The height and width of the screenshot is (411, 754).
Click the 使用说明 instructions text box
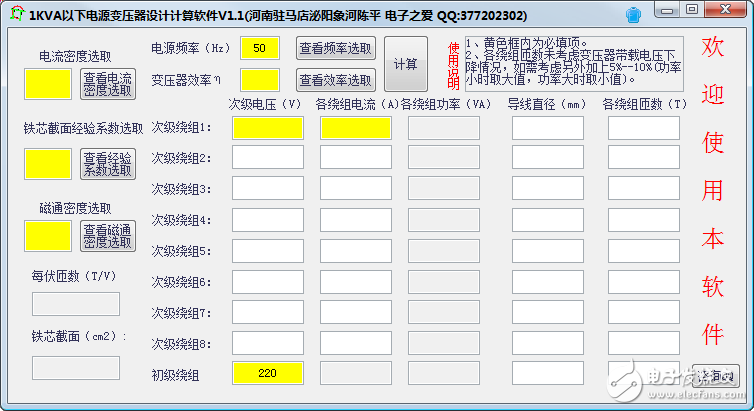[574, 64]
